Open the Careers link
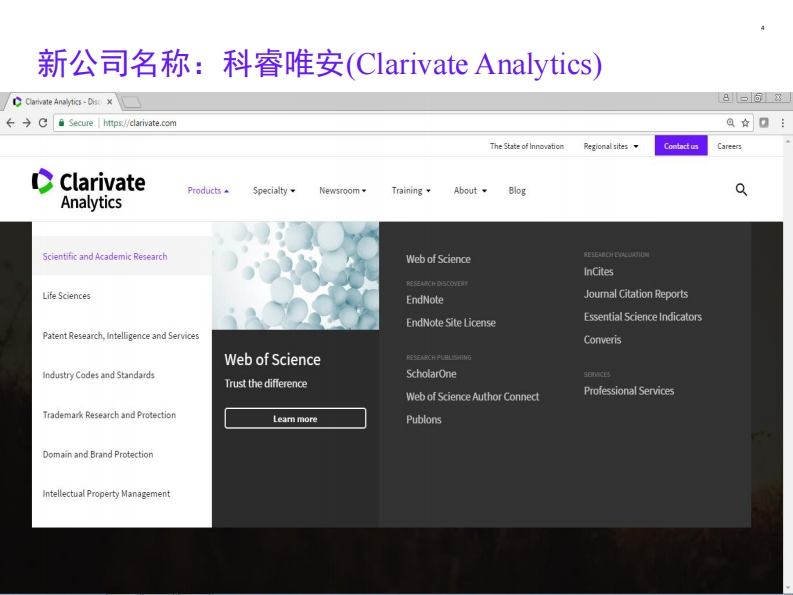 coord(729,146)
